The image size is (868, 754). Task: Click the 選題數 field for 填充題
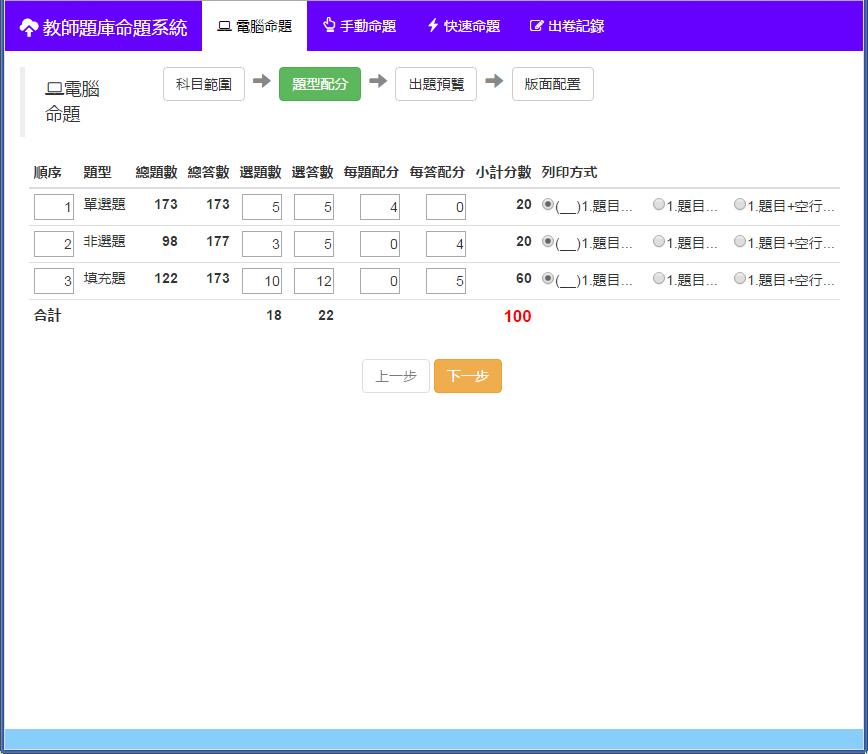click(x=262, y=281)
